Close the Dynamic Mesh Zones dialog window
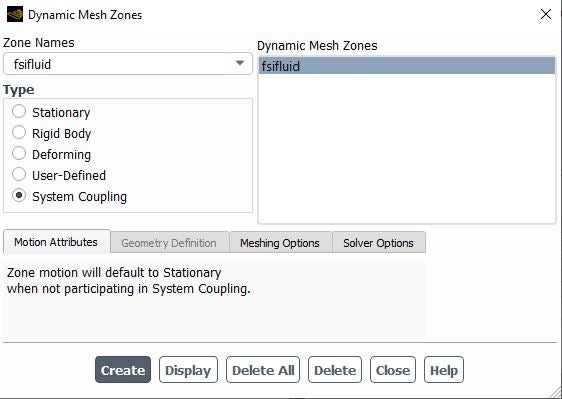Screen dimensions: 562x399 click(x=546, y=14)
